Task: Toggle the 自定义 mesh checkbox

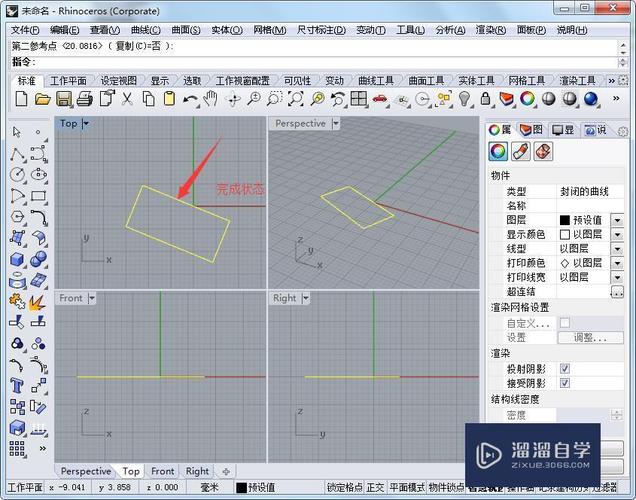Action: point(565,323)
